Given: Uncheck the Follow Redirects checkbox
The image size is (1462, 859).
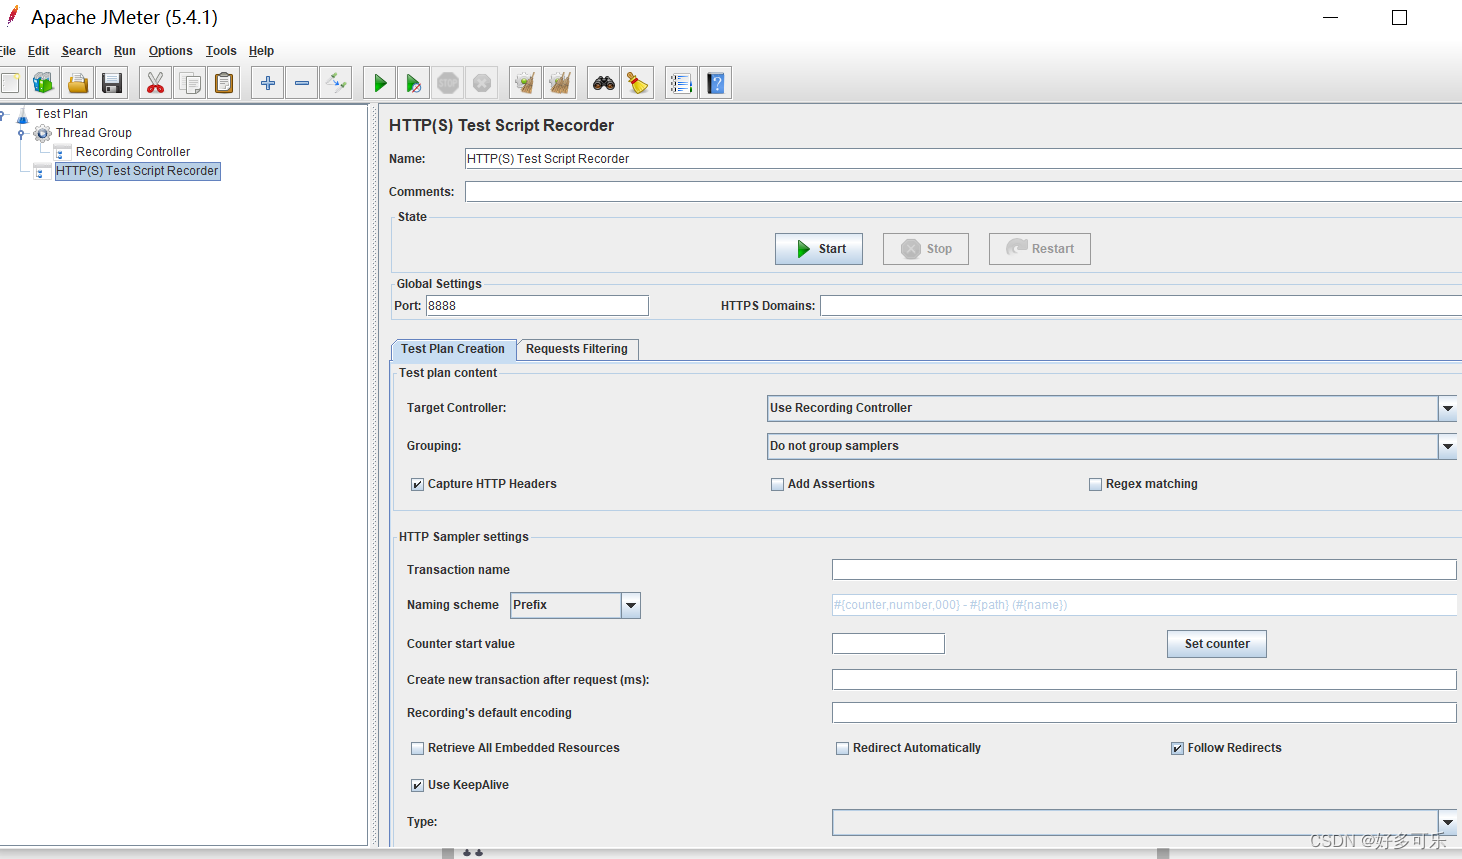Looking at the screenshot, I should tap(1177, 748).
